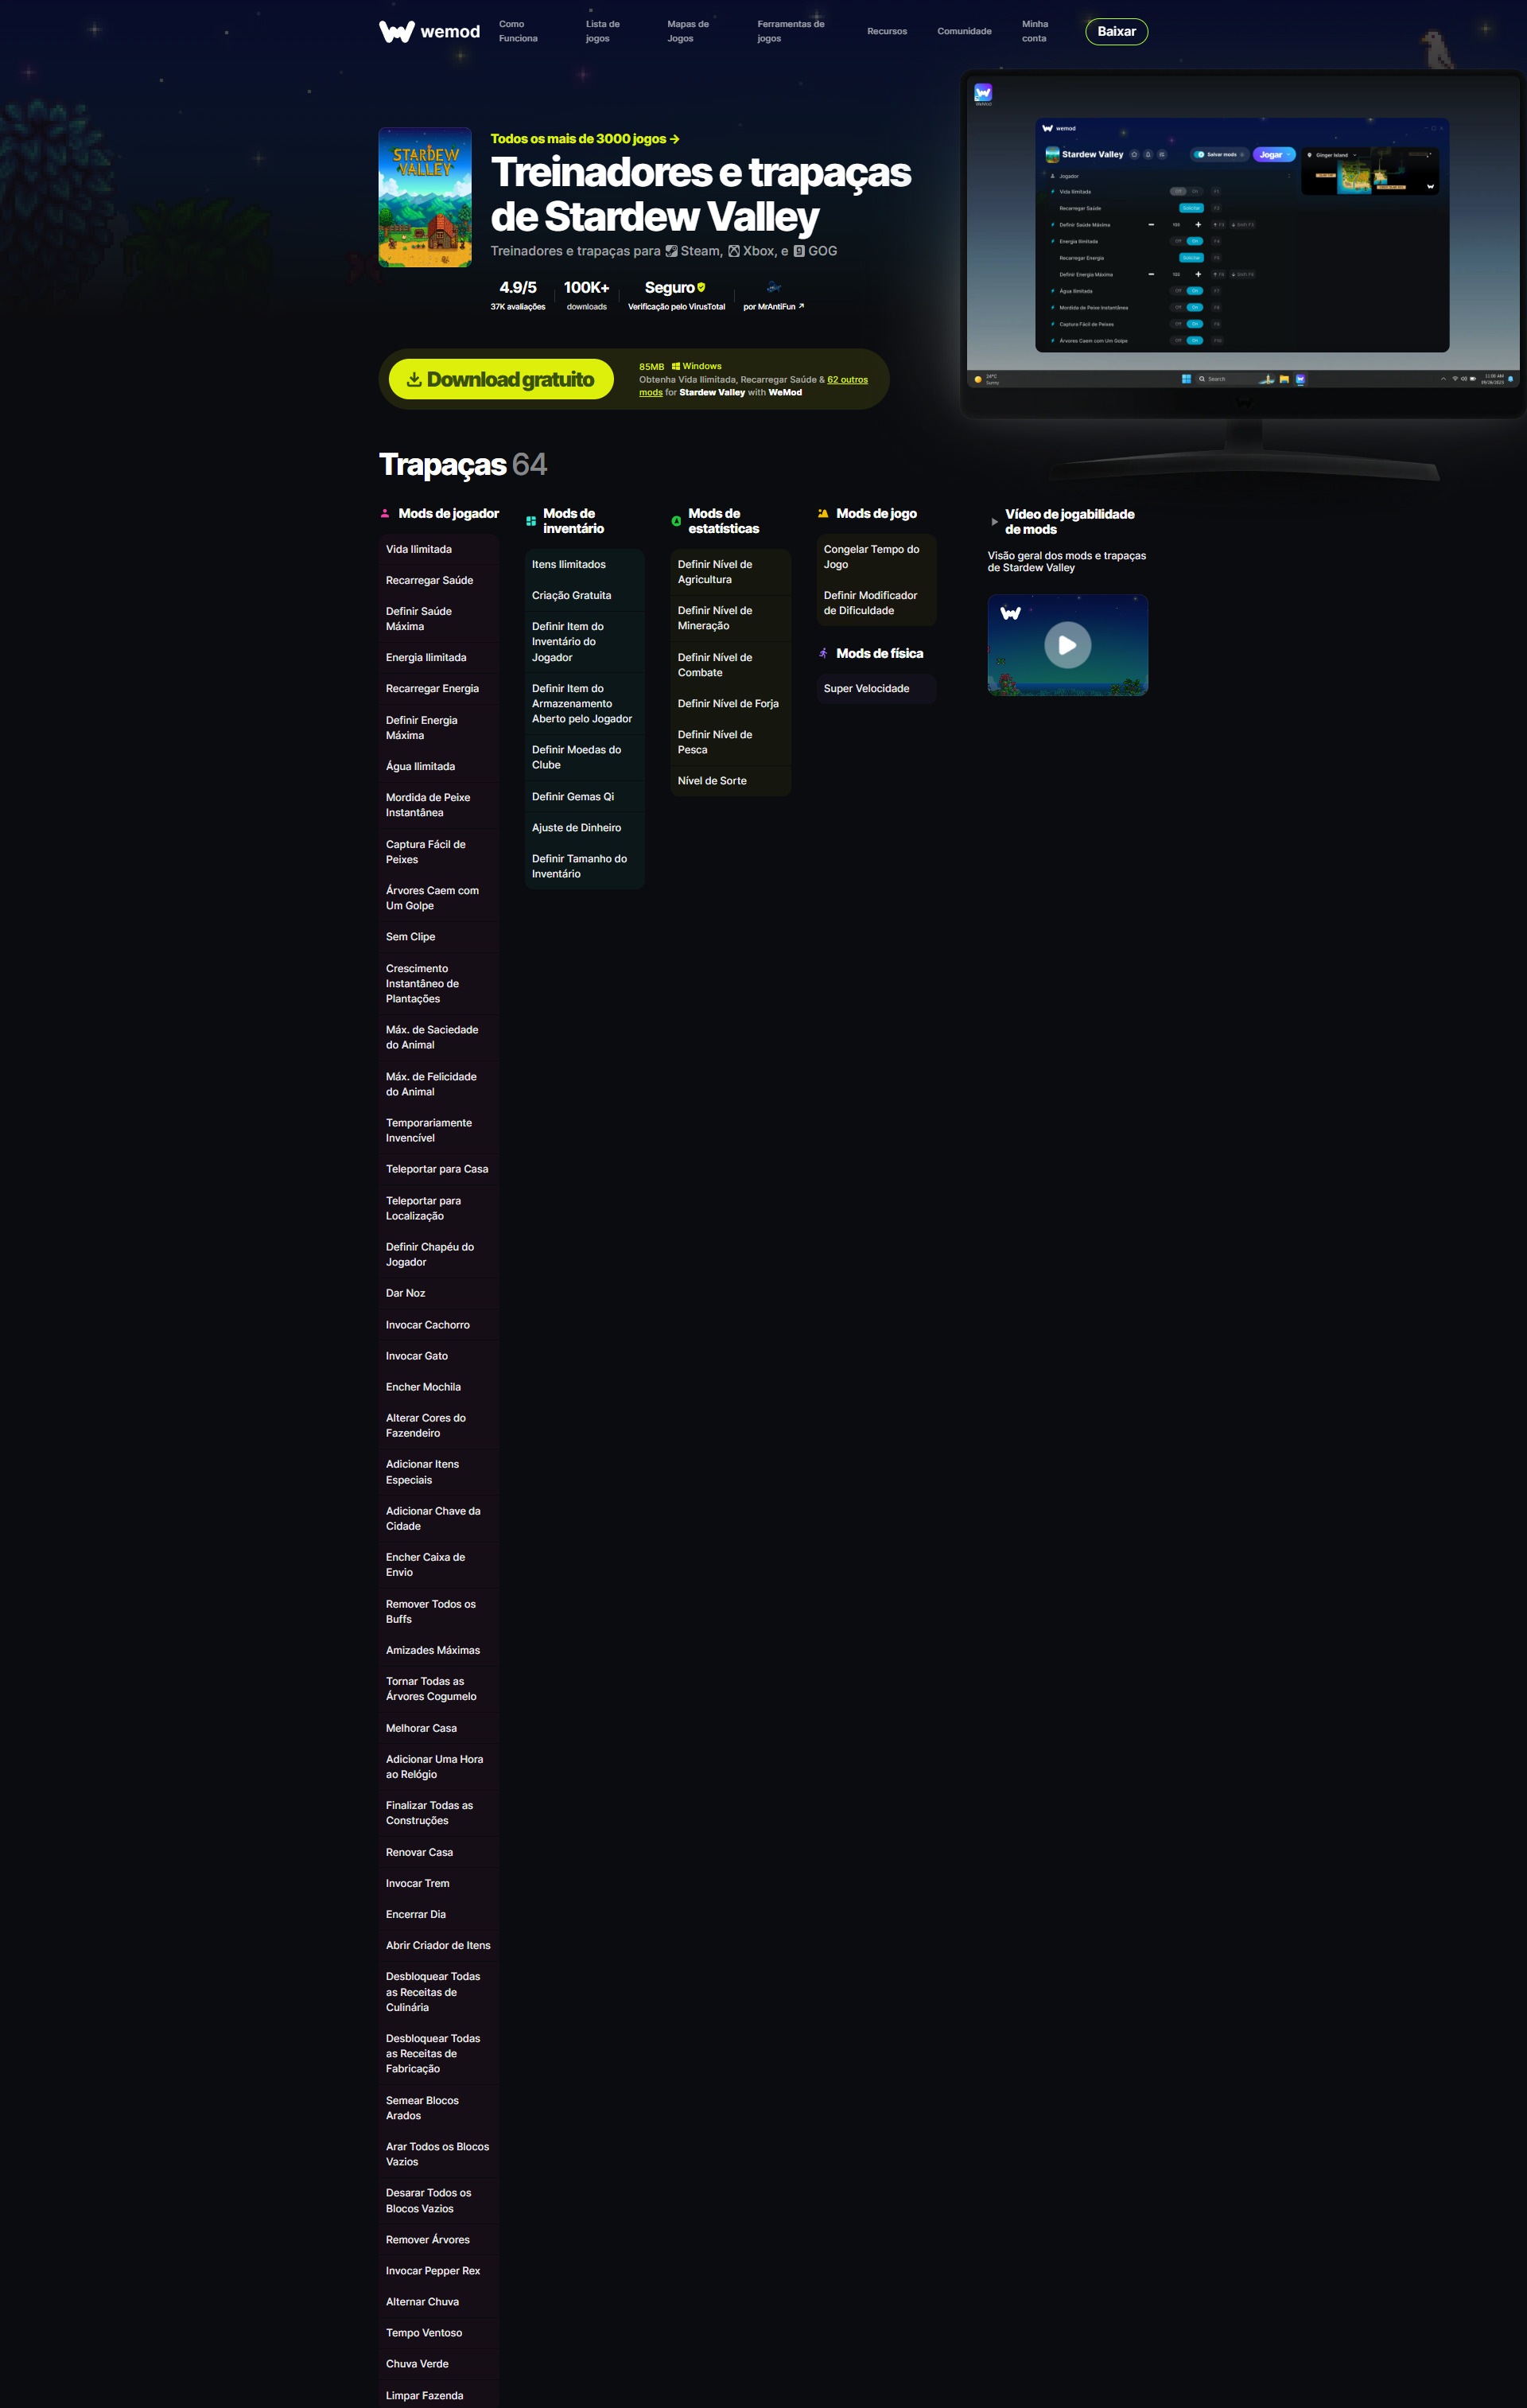Screen dimensions: 1527x2408
Task: Select Definir Gemas Qi
Action: click(585, 797)
